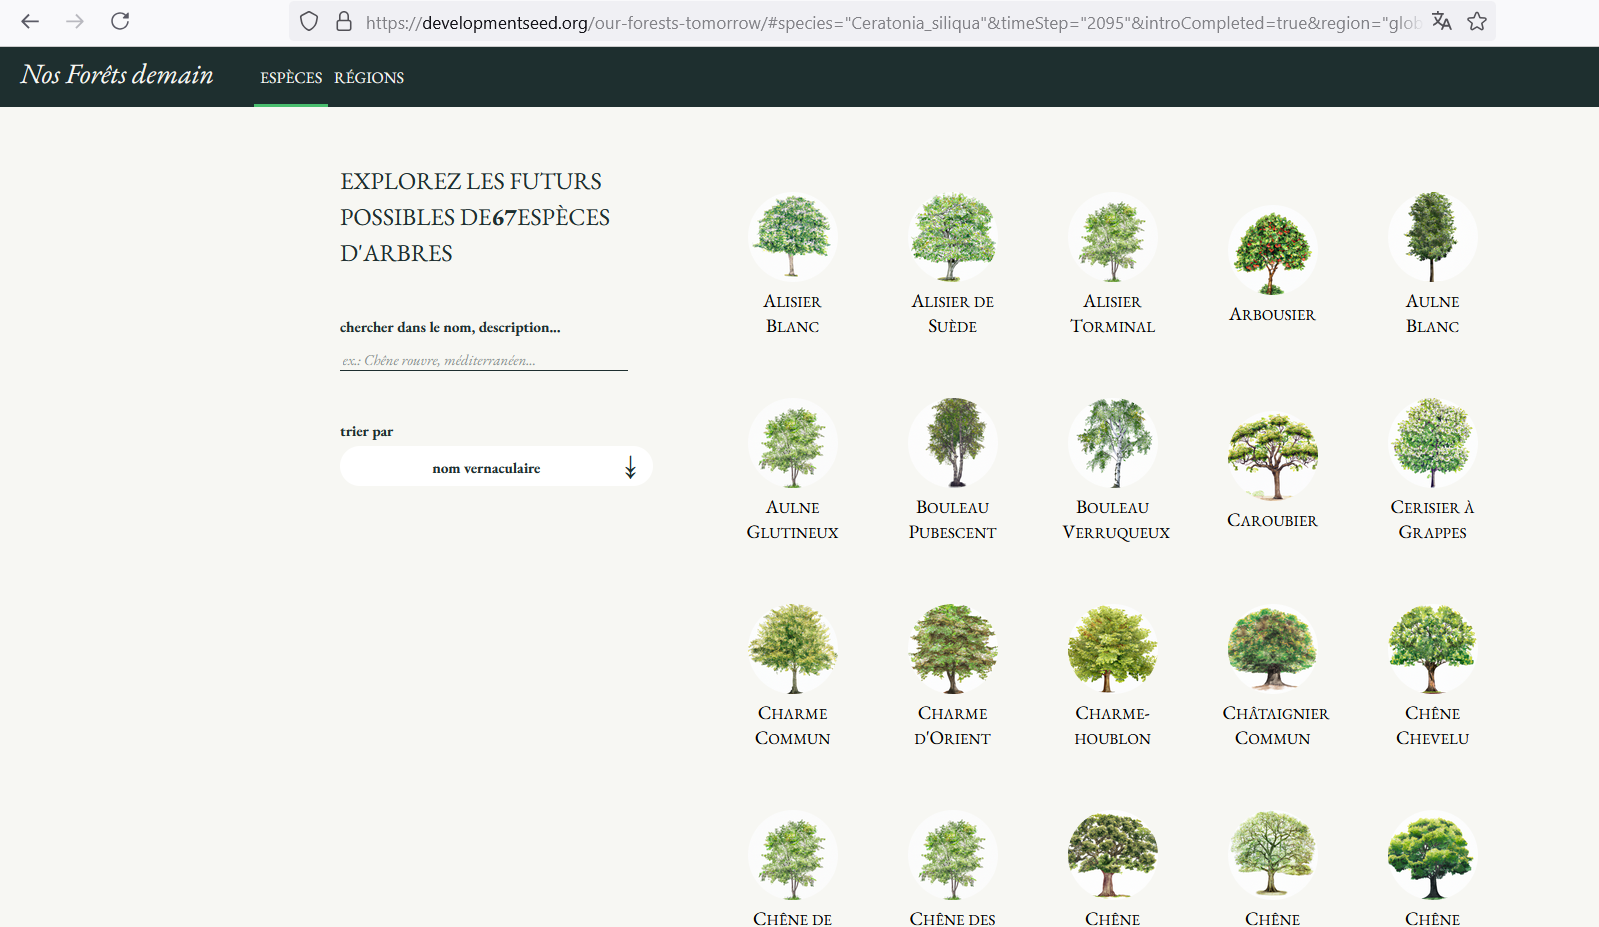Click the 'Bouleau Verruqueux' label
Image resolution: width=1599 pixels, height=927 pixels.
pos(1116,520)
